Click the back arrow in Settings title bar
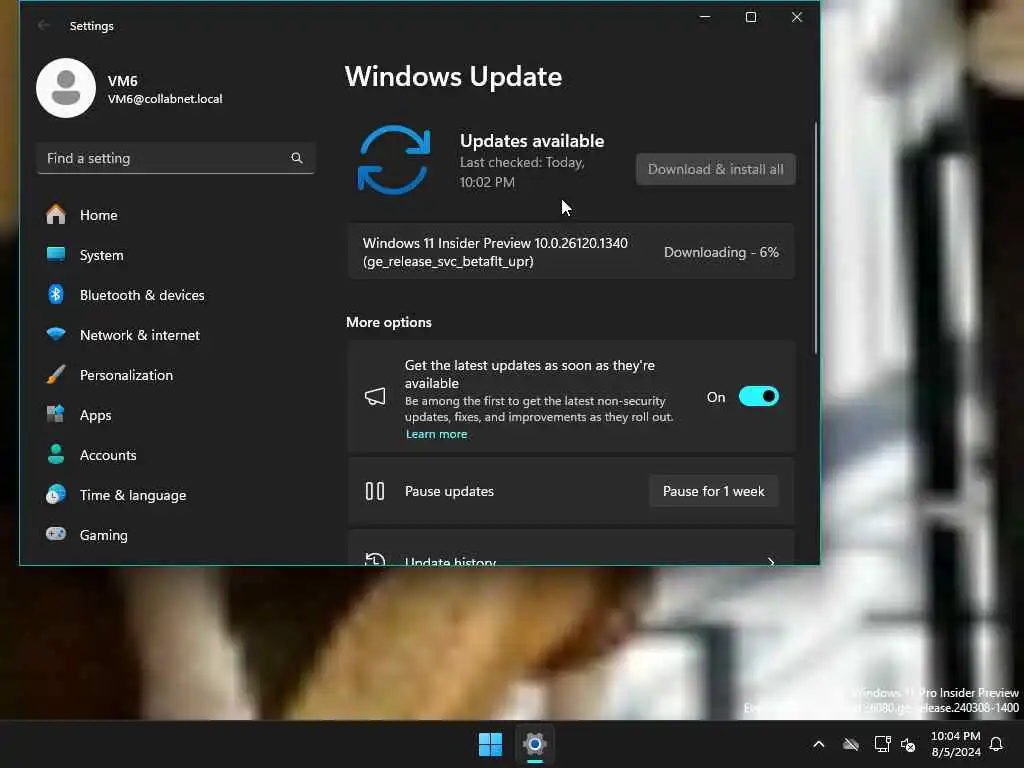The width and height of the screenshot is (1024, 768). [x=44, y=25]
